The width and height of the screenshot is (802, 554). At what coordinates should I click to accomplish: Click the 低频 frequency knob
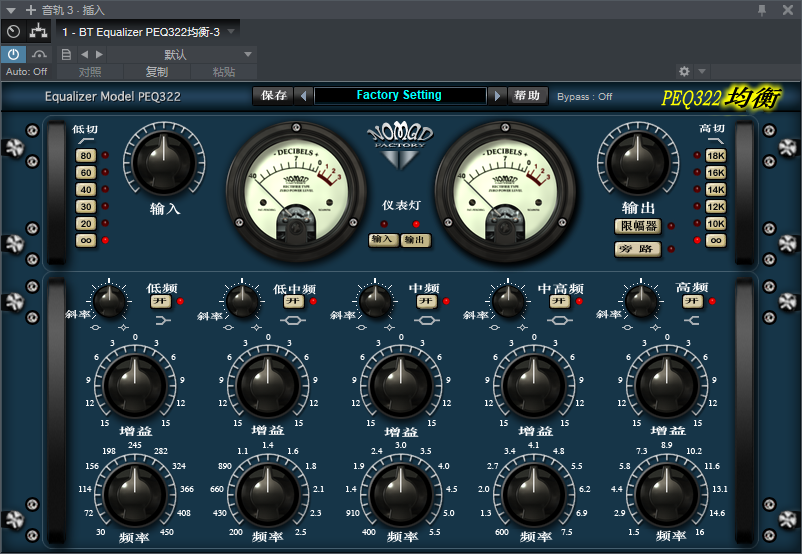point(135,495)
